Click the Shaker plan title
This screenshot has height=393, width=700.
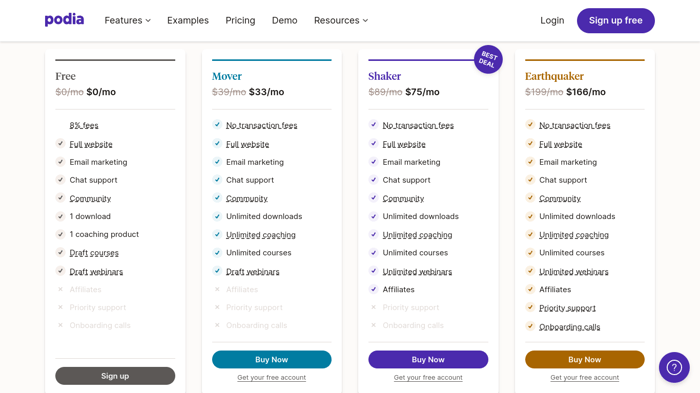tap(384, 76)
